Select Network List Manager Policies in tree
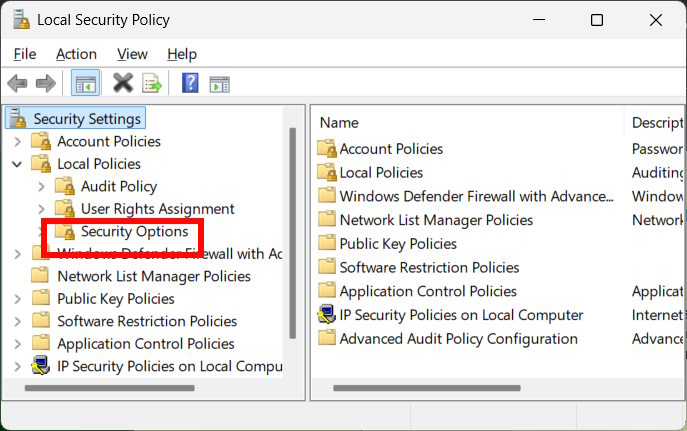 point(154,276)
